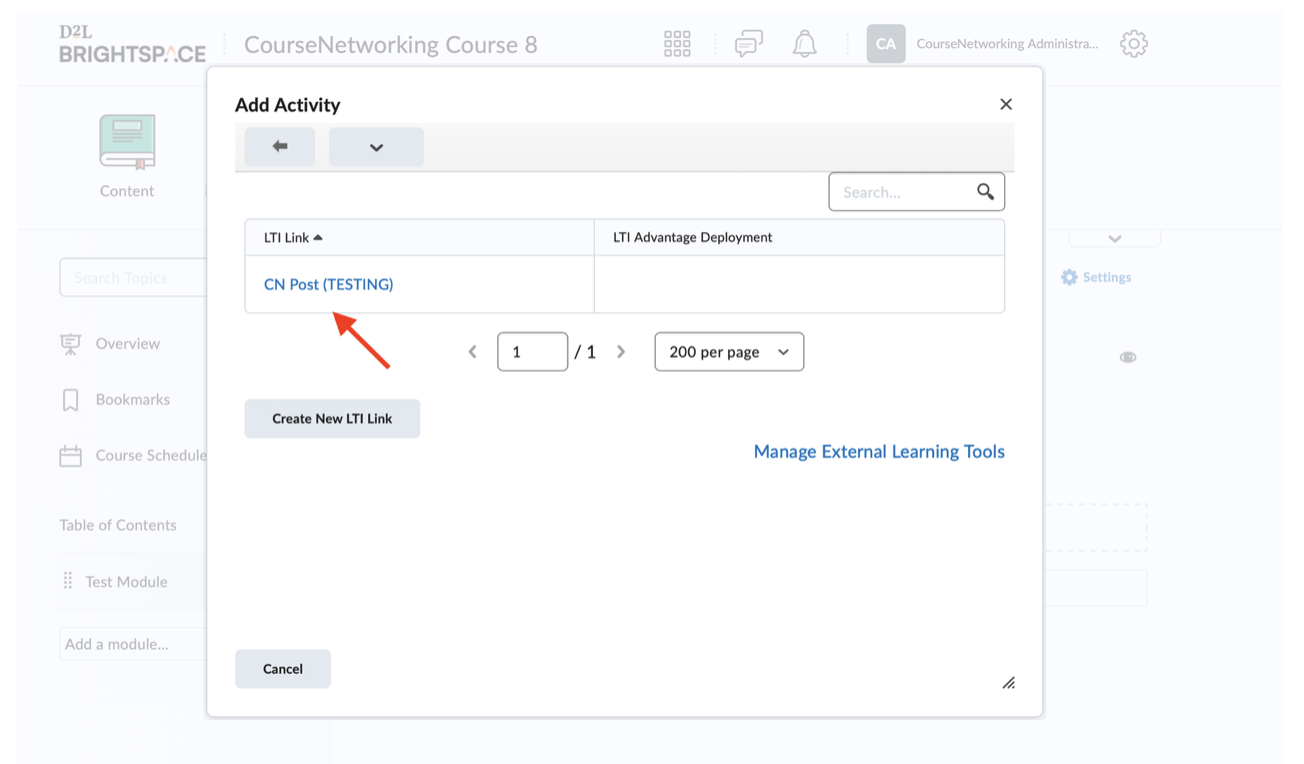Open the notifications bell icon

click(x=804, y=44)
